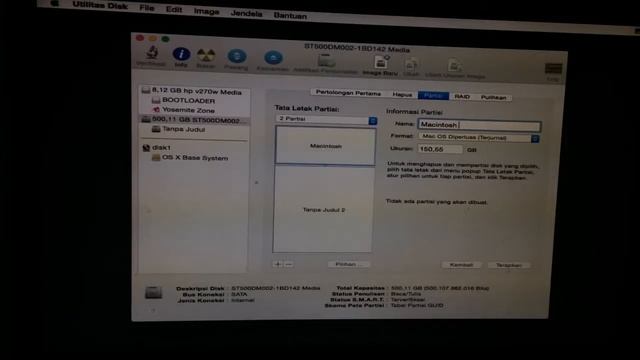Click the Eject (Keluarkan) toolbar icon
Image resolution: width=640 pixels, height=360 pixels.
pyautogui.click(x=273, y=58)
